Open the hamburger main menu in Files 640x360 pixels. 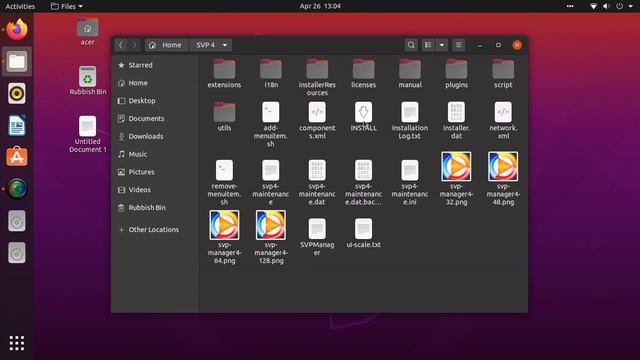[458, 45]
